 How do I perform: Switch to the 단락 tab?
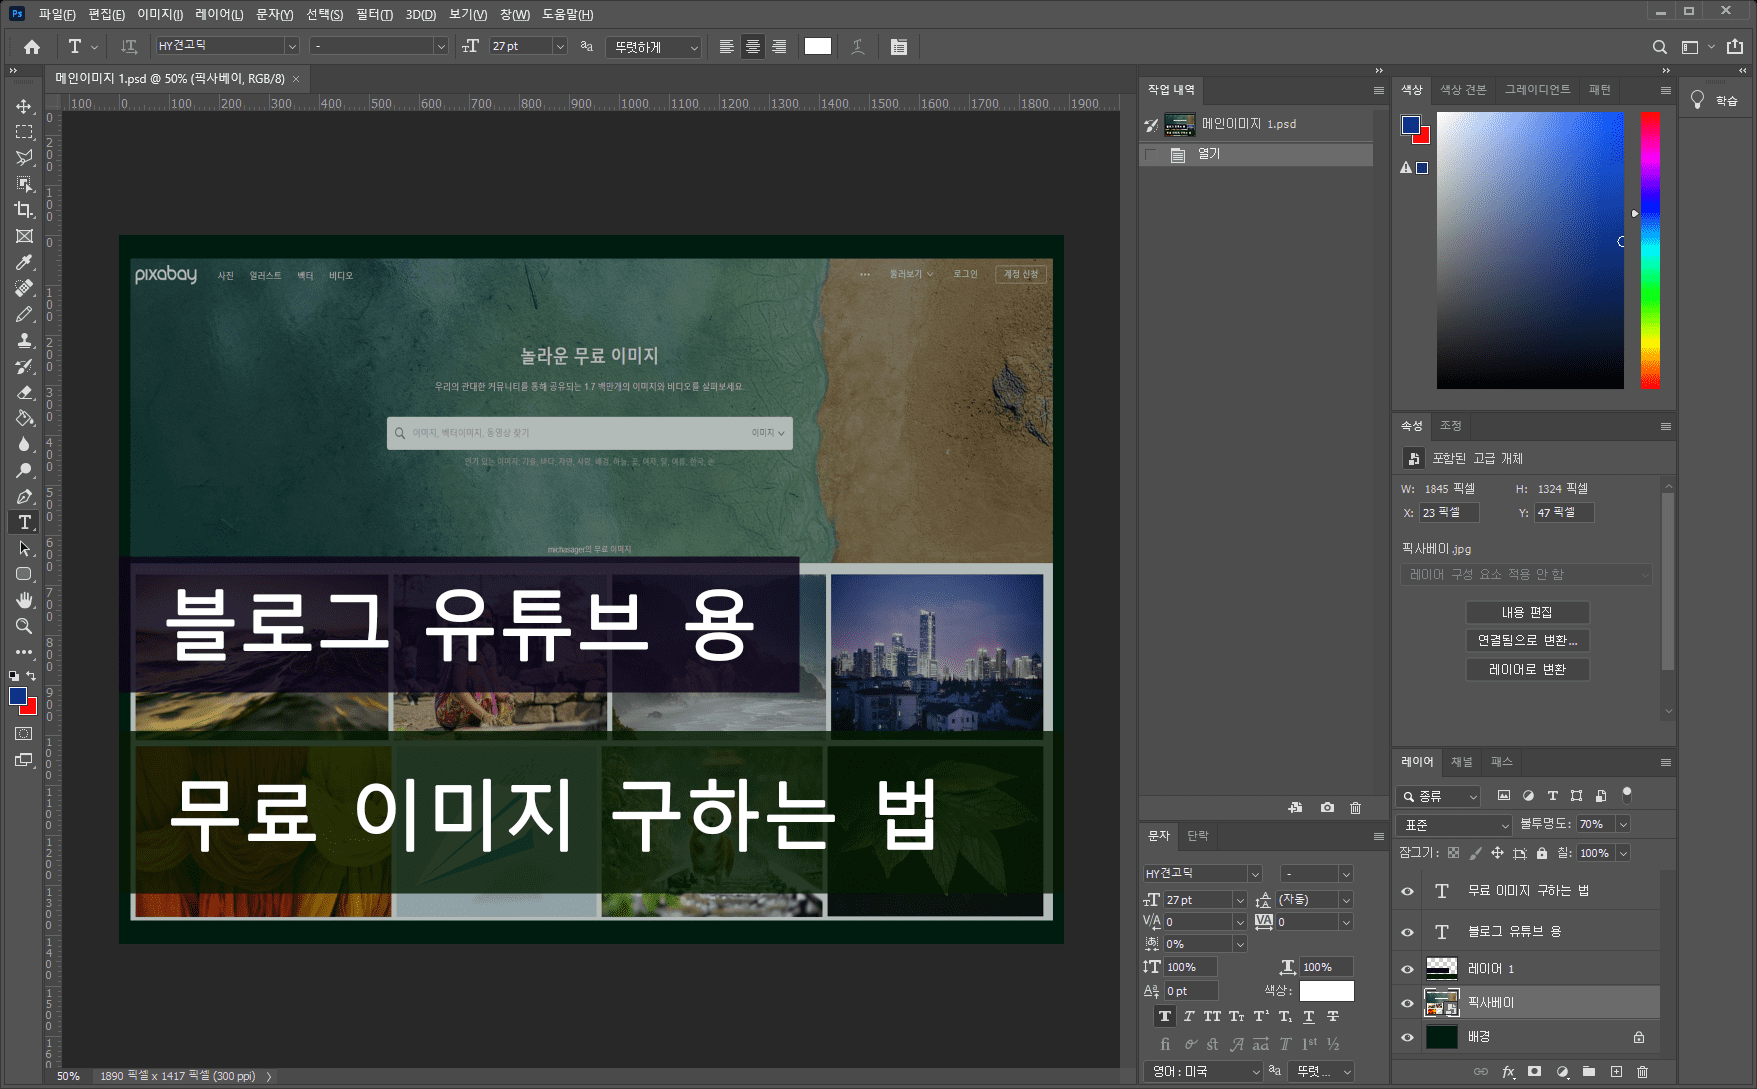pyautogui.click(x=1199, y=836)
